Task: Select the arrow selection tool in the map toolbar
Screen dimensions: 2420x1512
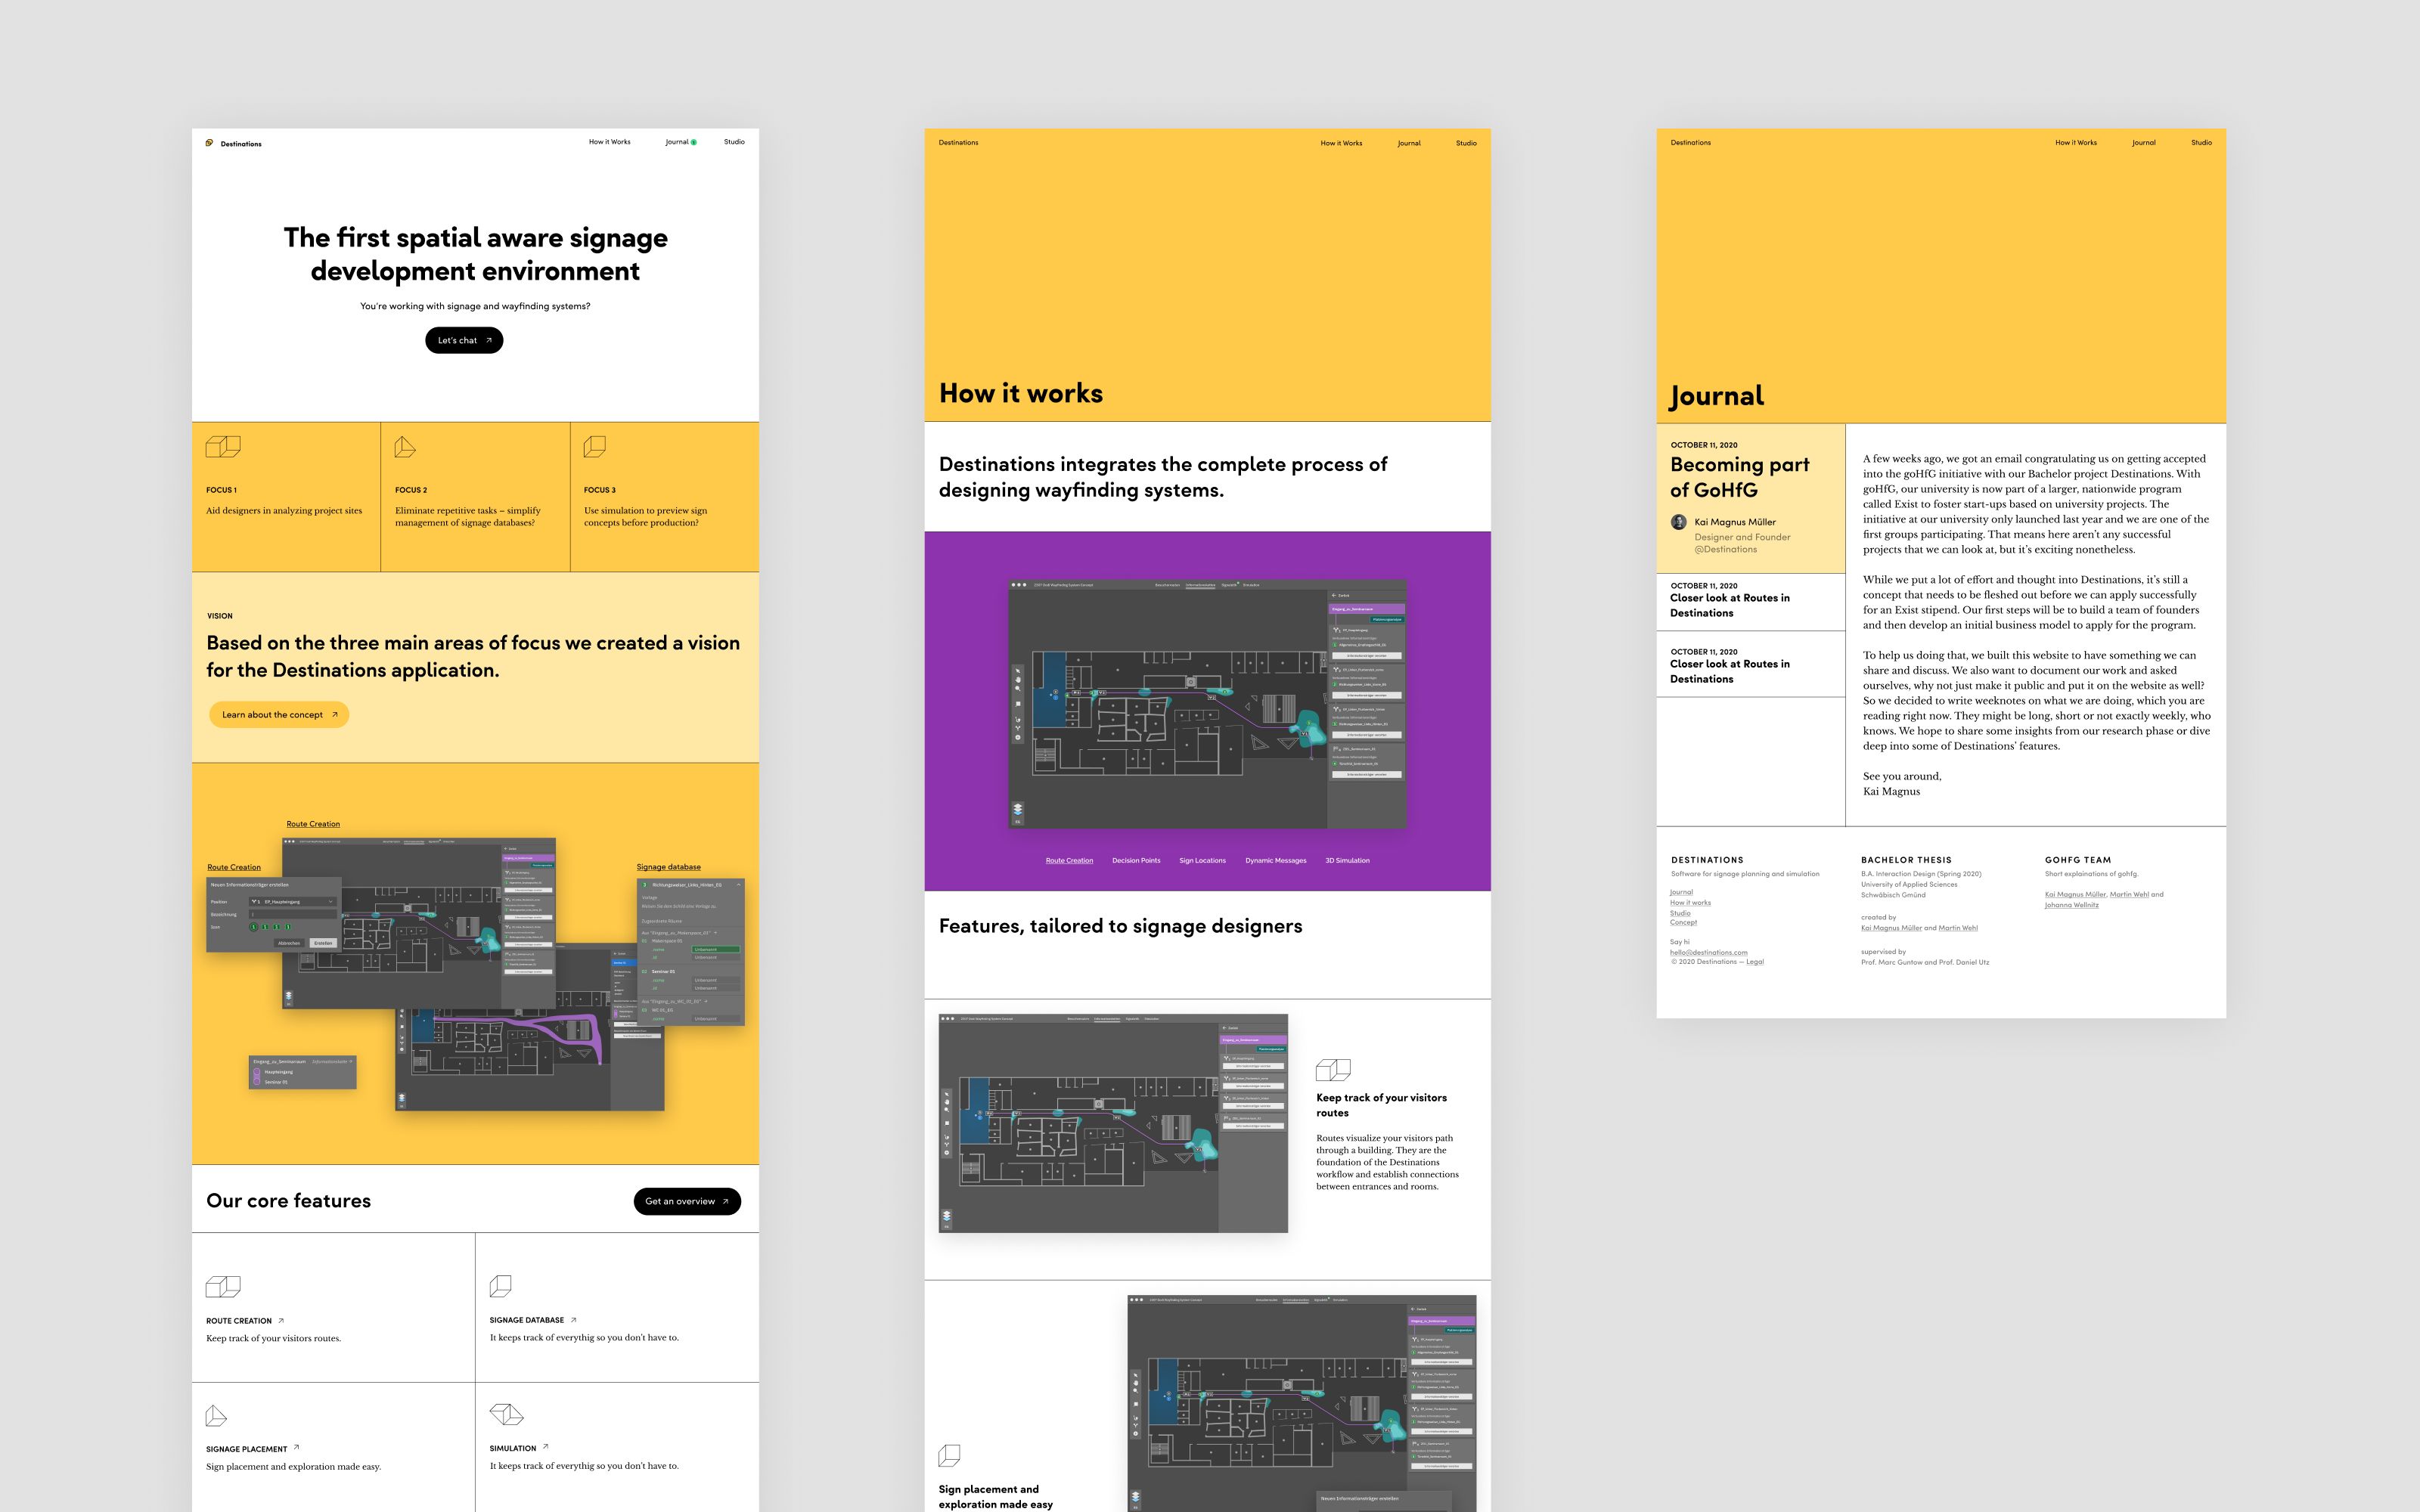Action: point(1018,671)
